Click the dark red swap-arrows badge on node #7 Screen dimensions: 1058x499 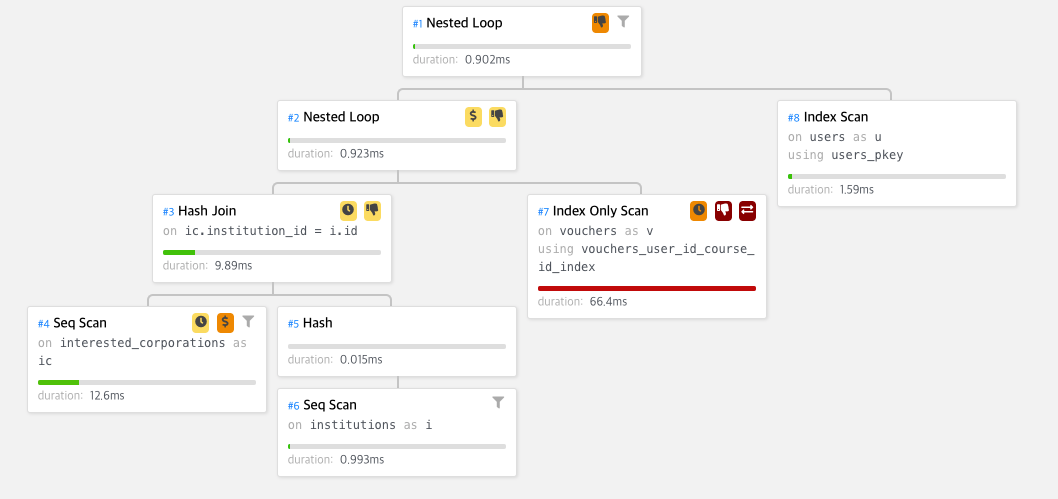tap(748, 210)
